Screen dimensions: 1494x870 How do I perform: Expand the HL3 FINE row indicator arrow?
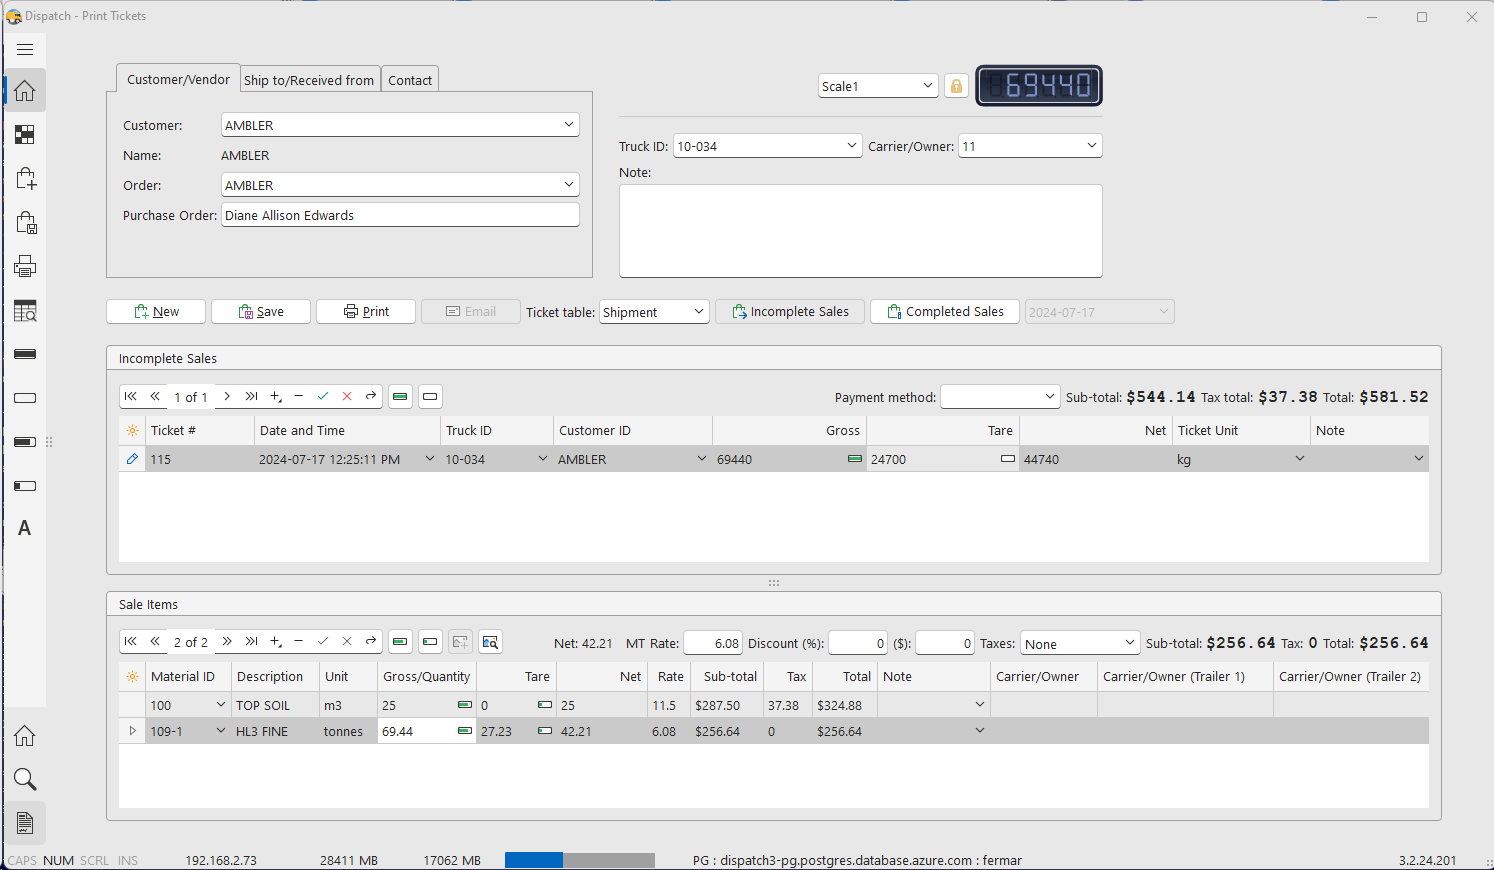pyautogui.click(x=132, y=731)
